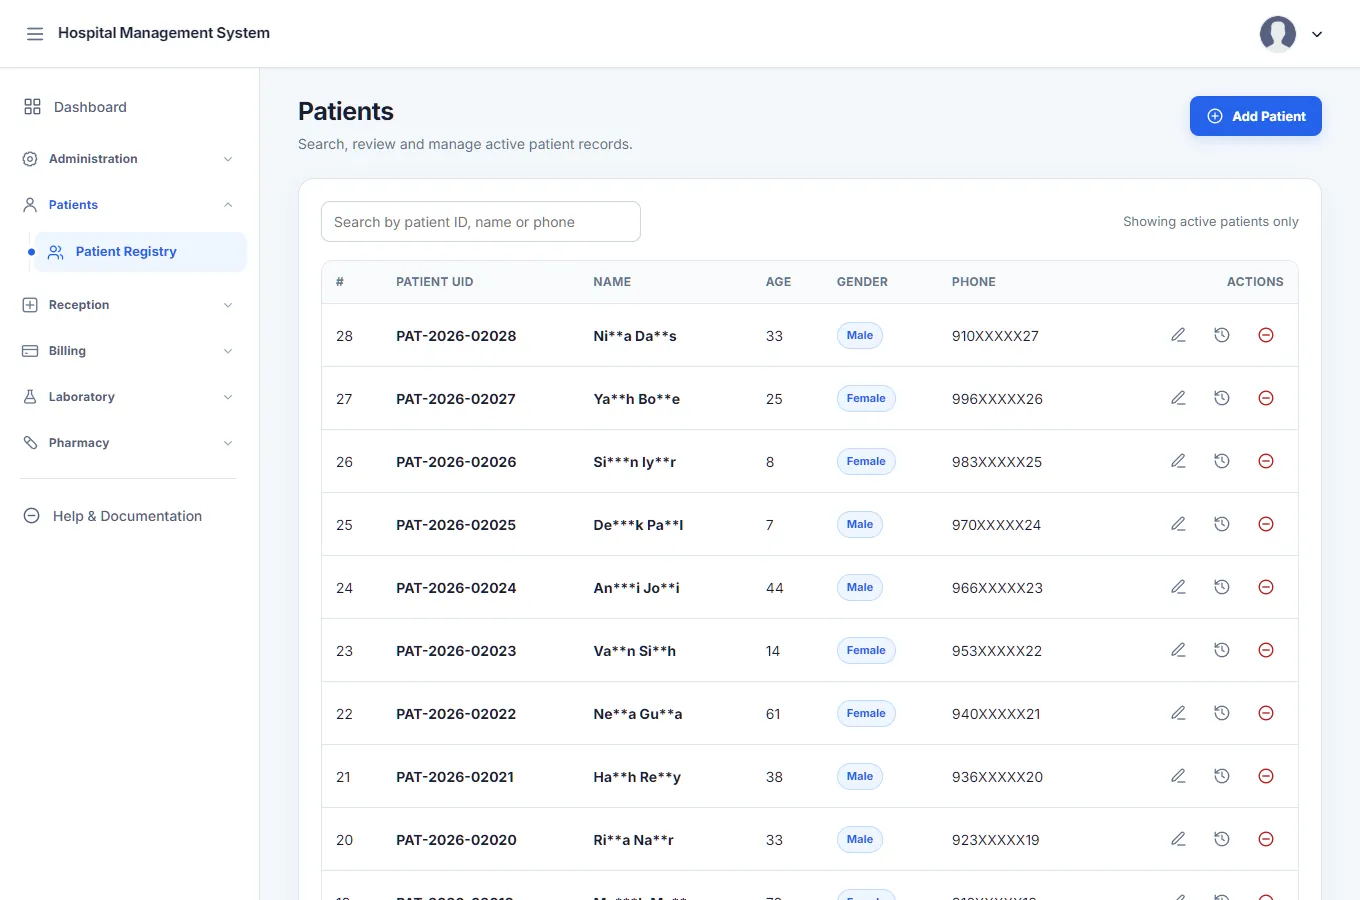The height and width of the screenshot is (900, 1360).
Task: Click the AGE column header
Action: (x=778, y=282)
